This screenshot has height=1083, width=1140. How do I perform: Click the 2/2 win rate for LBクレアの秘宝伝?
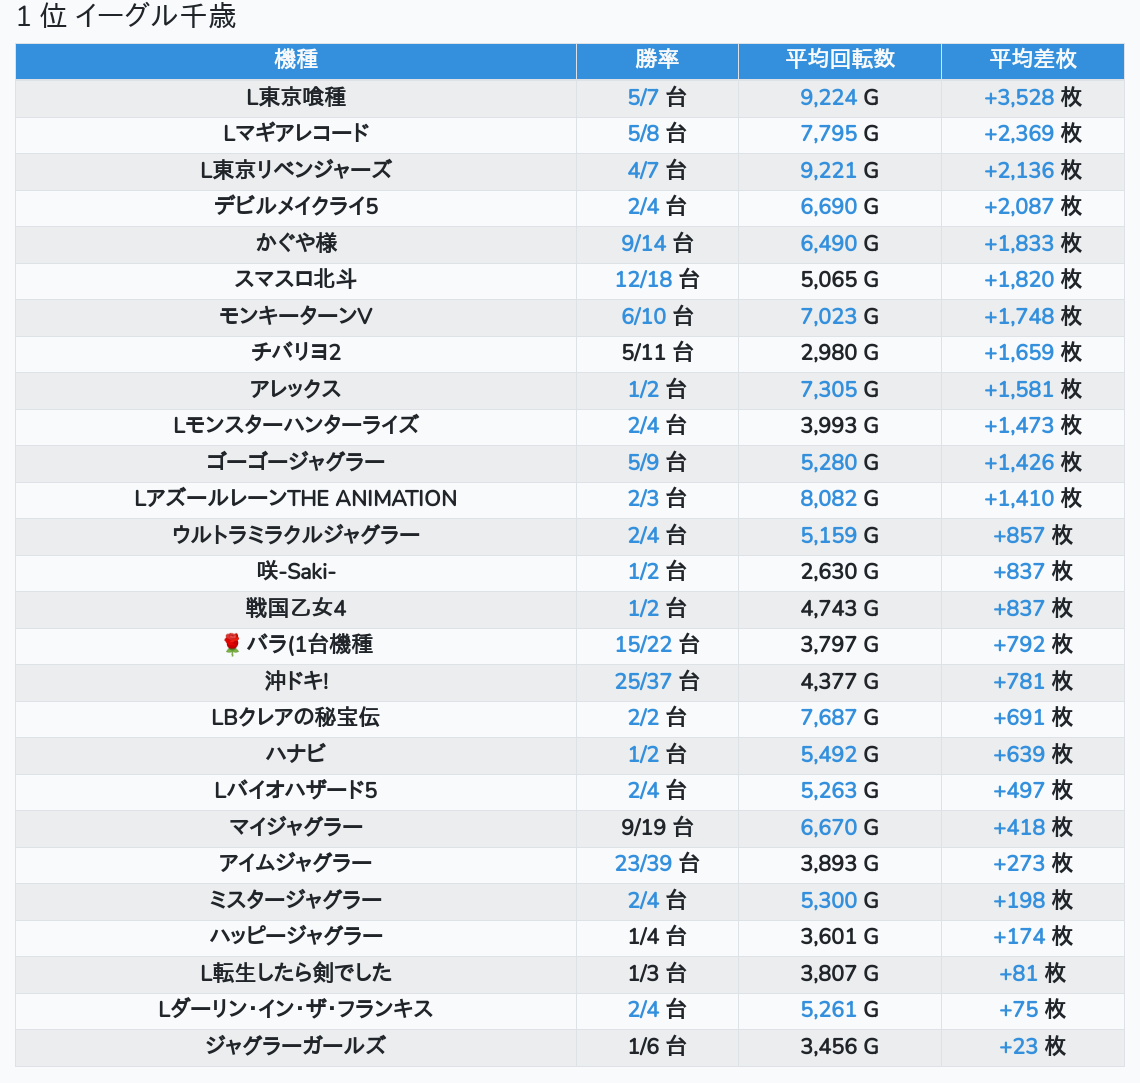pyautogui.click(x=644, y=718)
